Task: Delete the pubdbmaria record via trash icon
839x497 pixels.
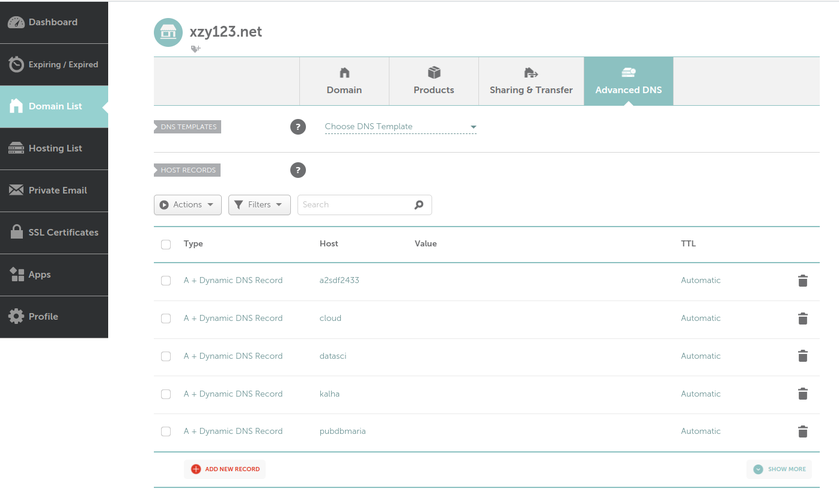Action: point(803,431)
